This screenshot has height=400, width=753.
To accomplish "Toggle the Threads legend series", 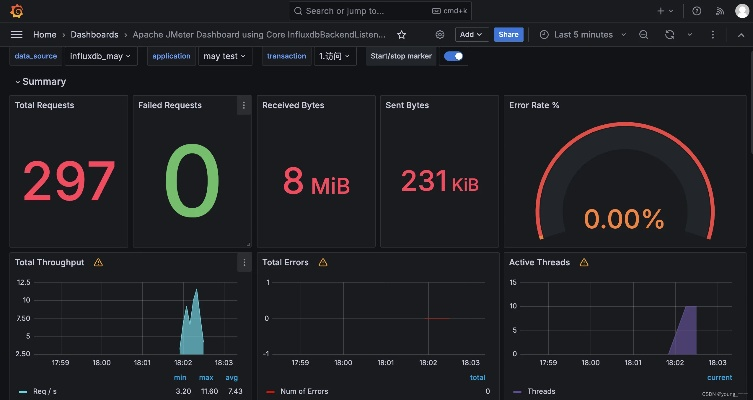I will [540, 391].
